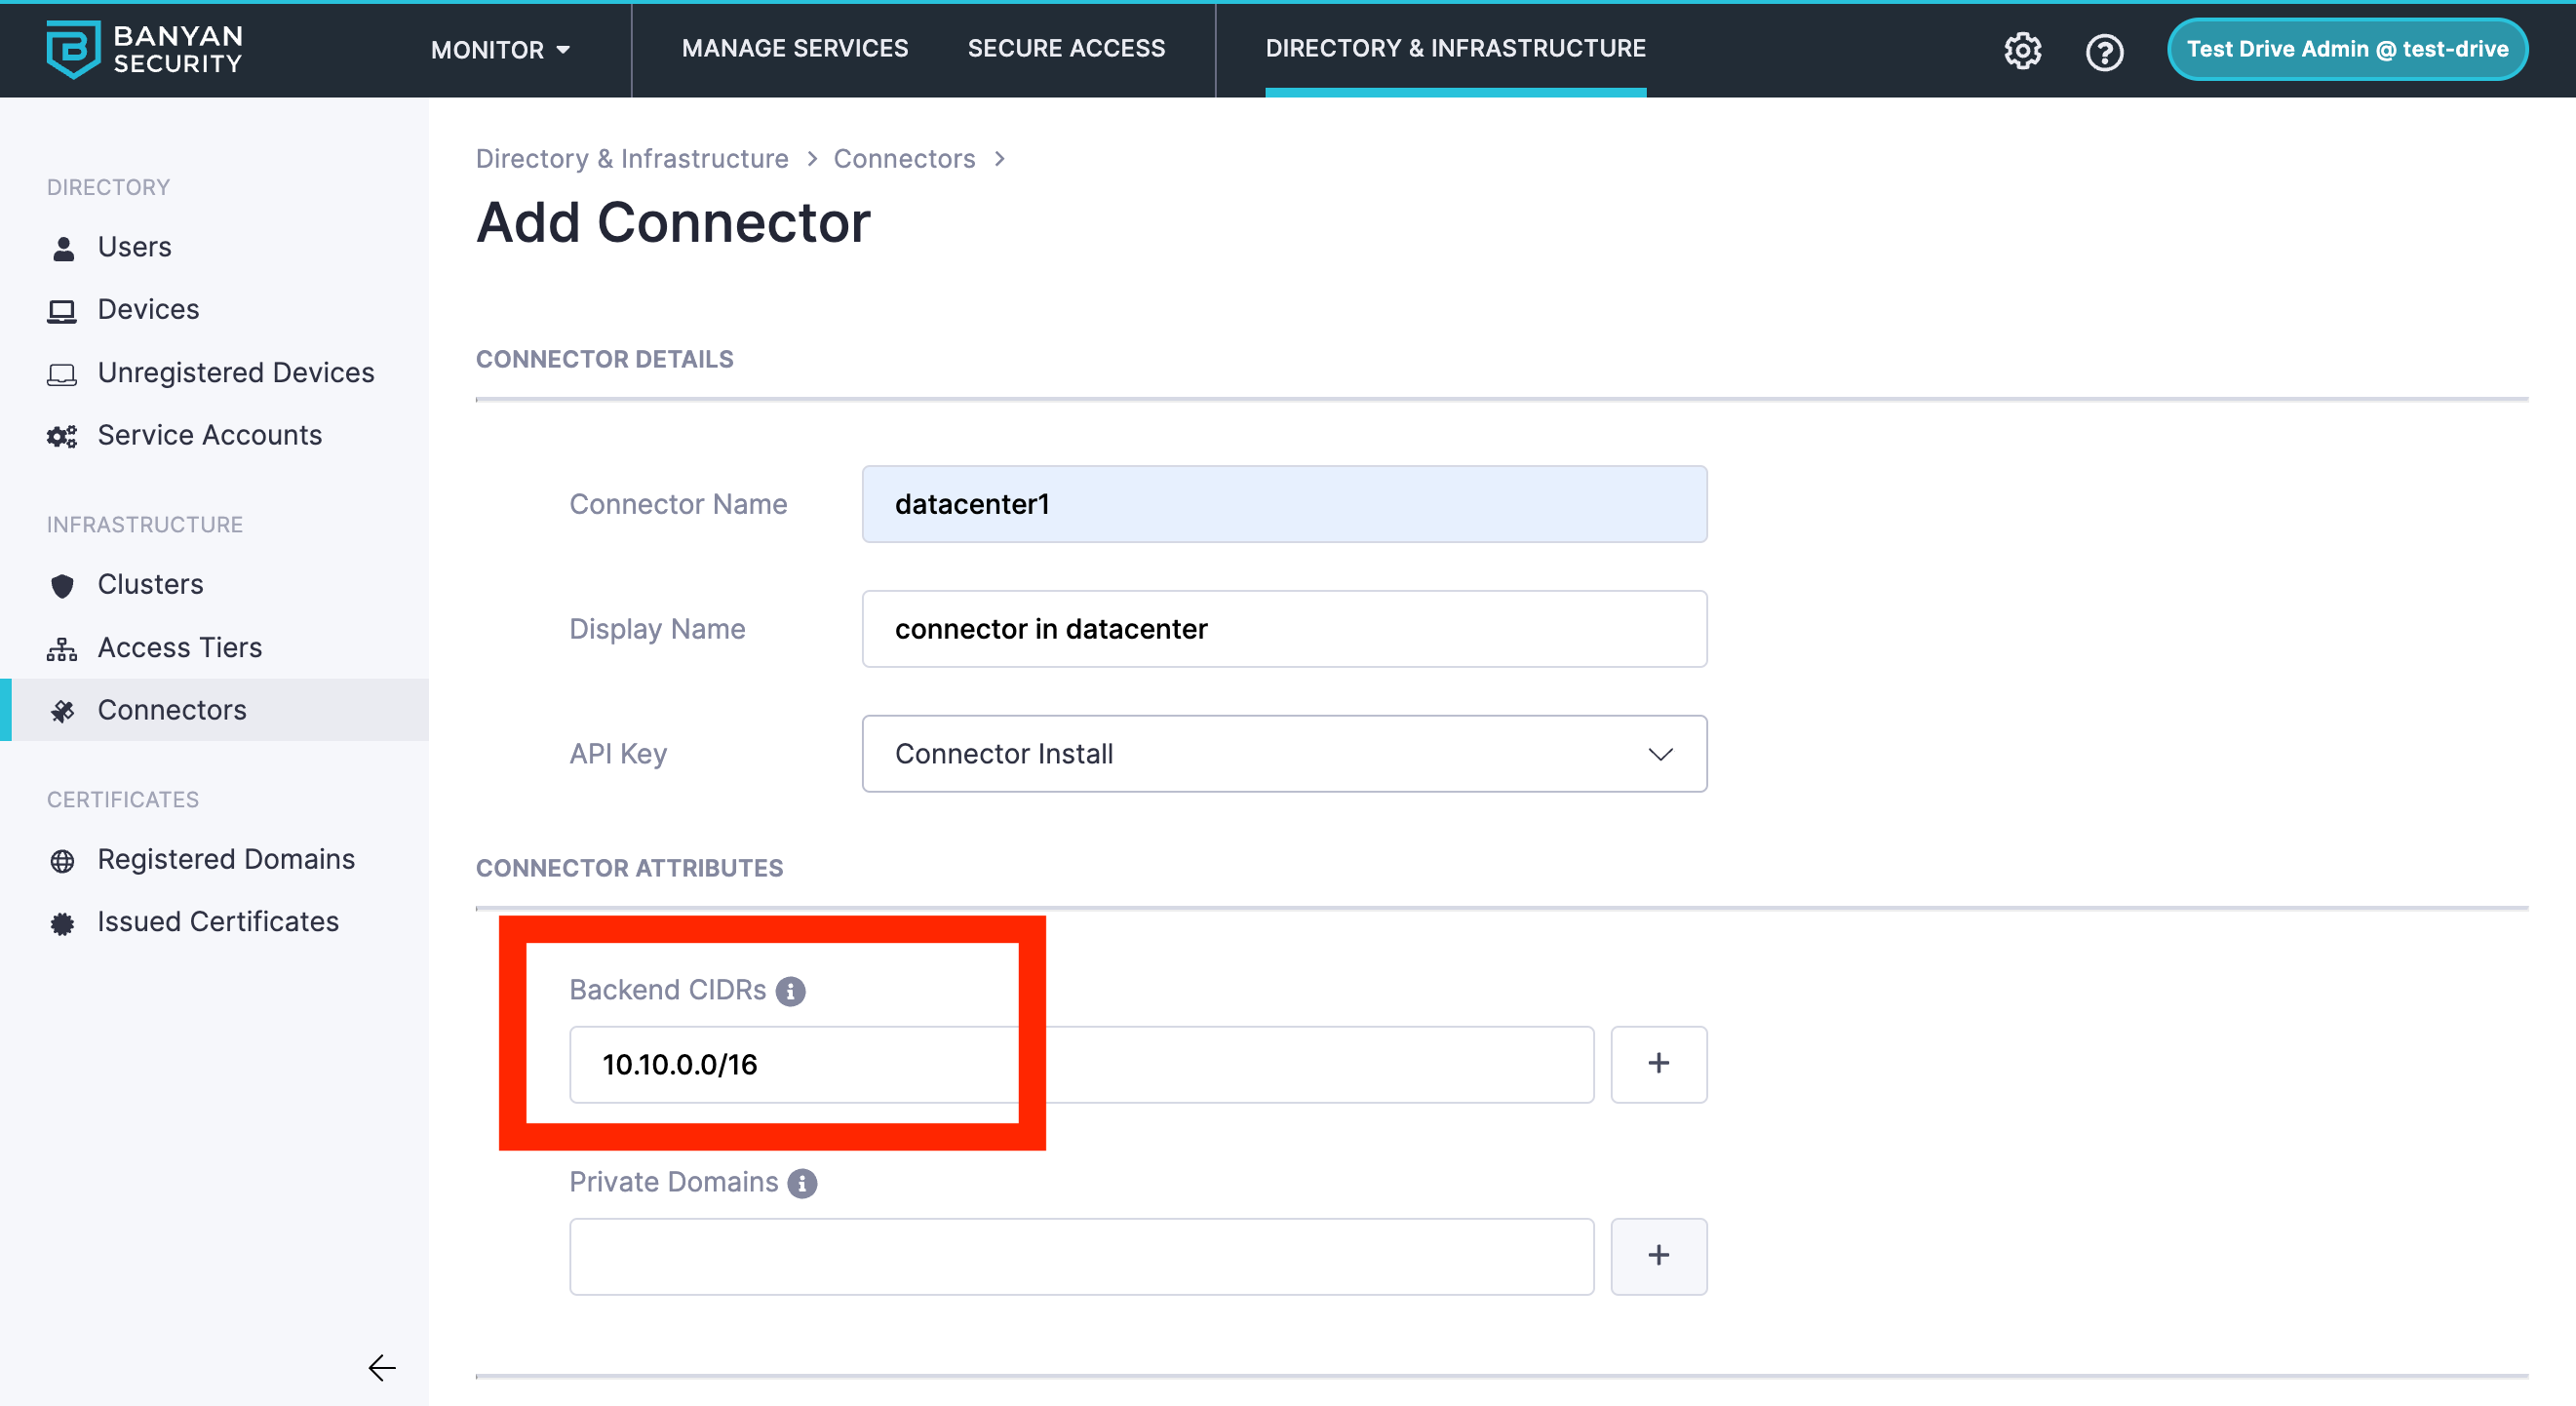
Task: Expand the Monitor dropdown menu
Action: click(500, 49)
